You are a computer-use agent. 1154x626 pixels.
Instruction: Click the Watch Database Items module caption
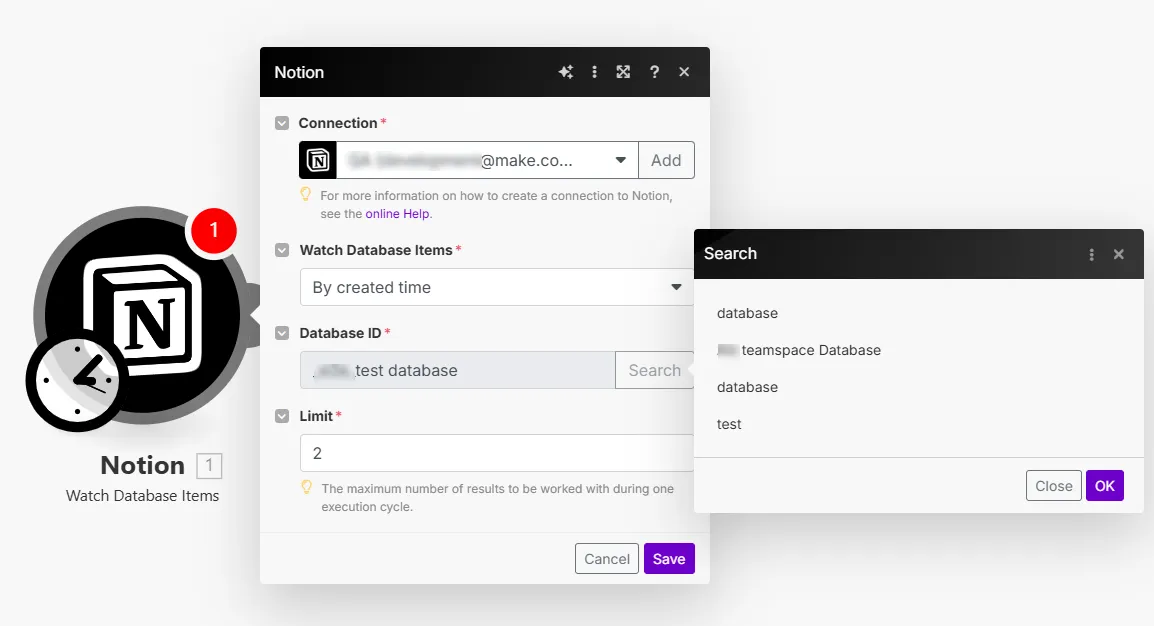(142, 497)
